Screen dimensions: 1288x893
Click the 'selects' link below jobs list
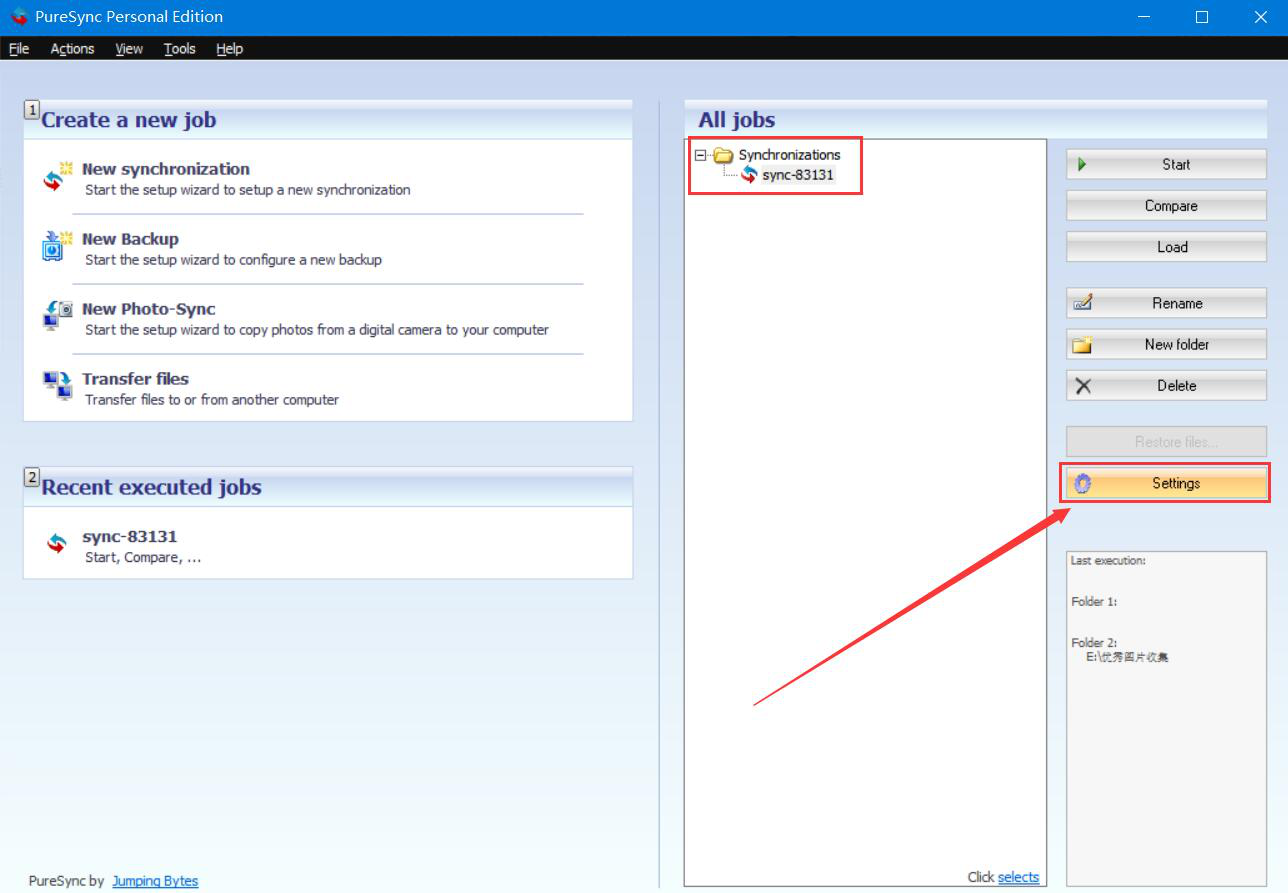(1018, 877)
